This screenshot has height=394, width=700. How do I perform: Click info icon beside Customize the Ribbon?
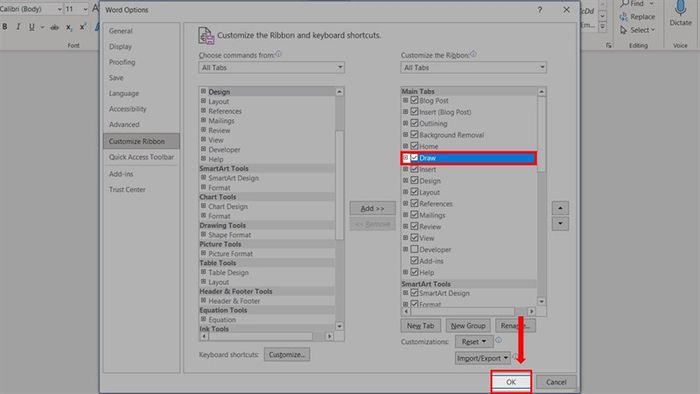pyautogui.click(x=473, y=54)
